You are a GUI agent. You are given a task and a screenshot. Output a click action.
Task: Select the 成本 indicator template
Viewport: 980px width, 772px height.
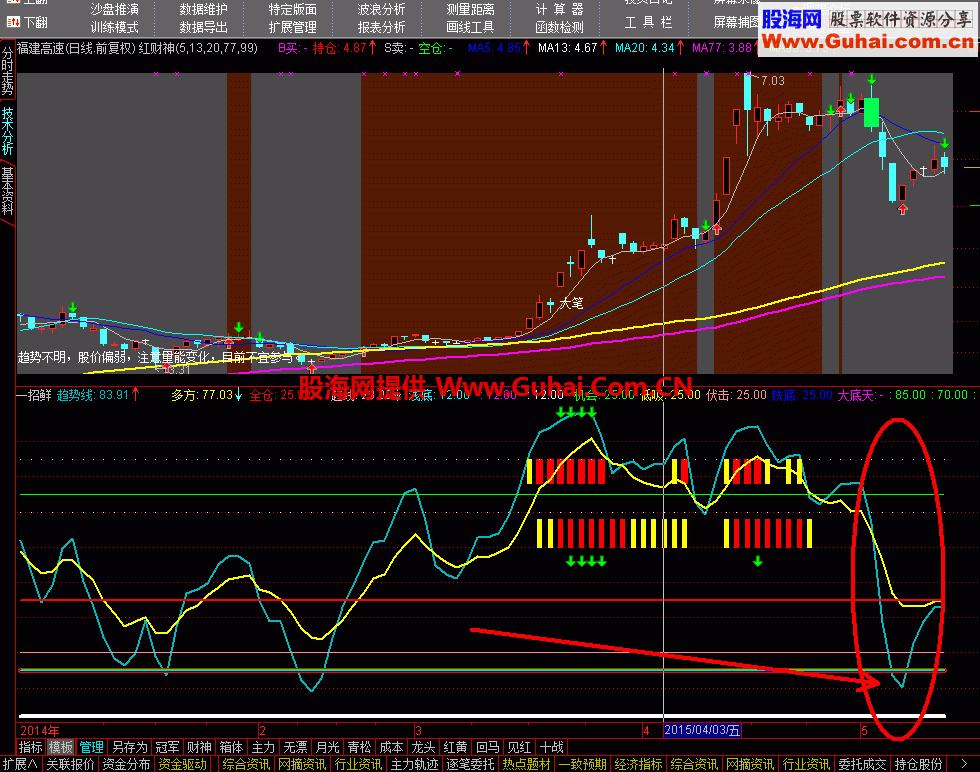click(x=391, y=747)
